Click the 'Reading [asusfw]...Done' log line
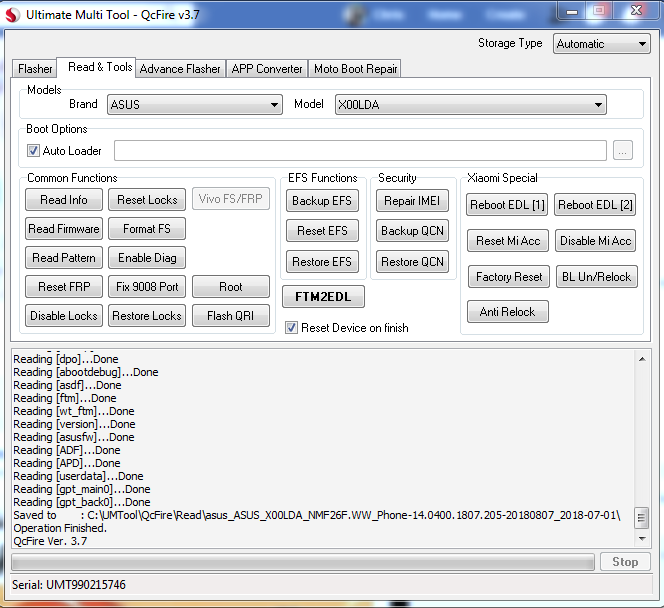Viewport: 664px width, 608px height. click(74, 437)
